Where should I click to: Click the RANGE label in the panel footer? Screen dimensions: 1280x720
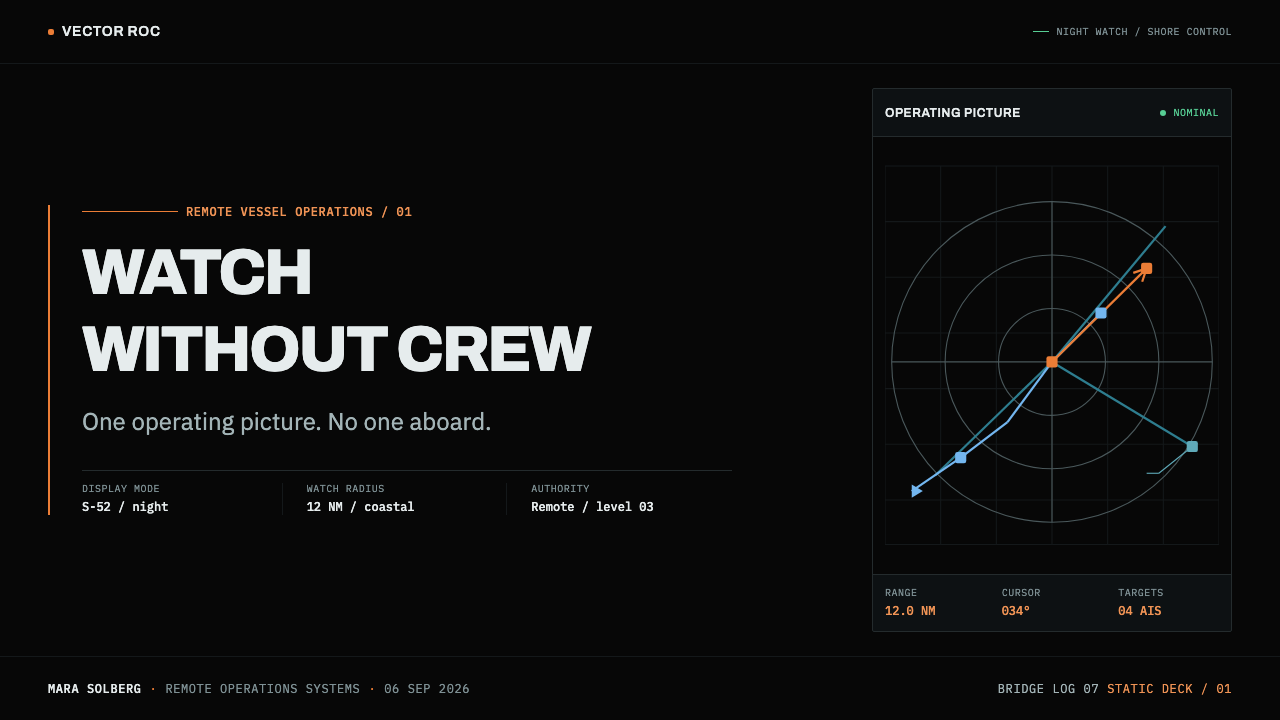click(x=901, y=593)
